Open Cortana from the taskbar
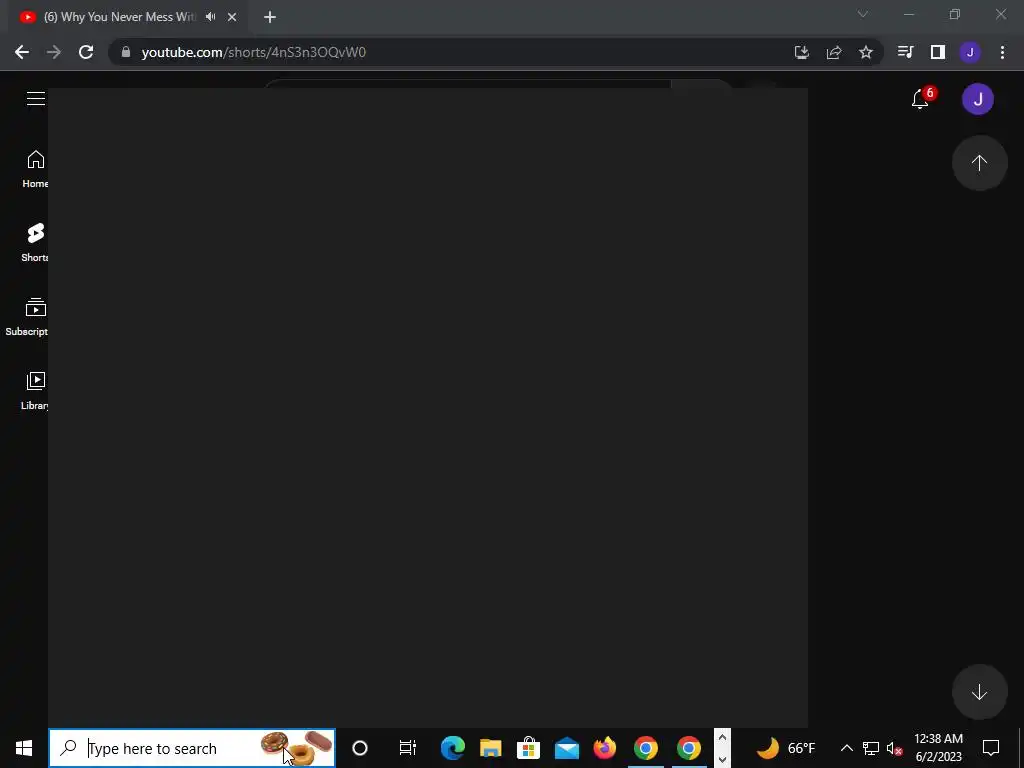1024x768 pixels. tap(360, 748)
